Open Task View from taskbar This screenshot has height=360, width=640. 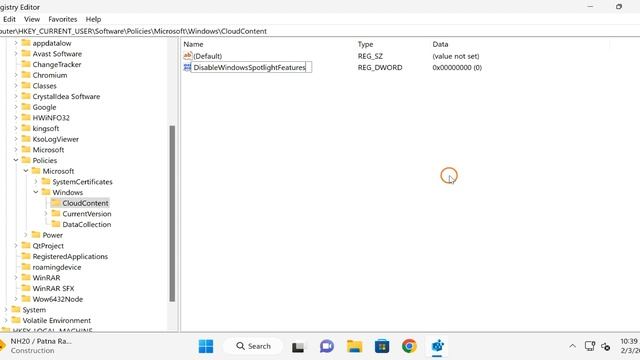tap(298, 347)
